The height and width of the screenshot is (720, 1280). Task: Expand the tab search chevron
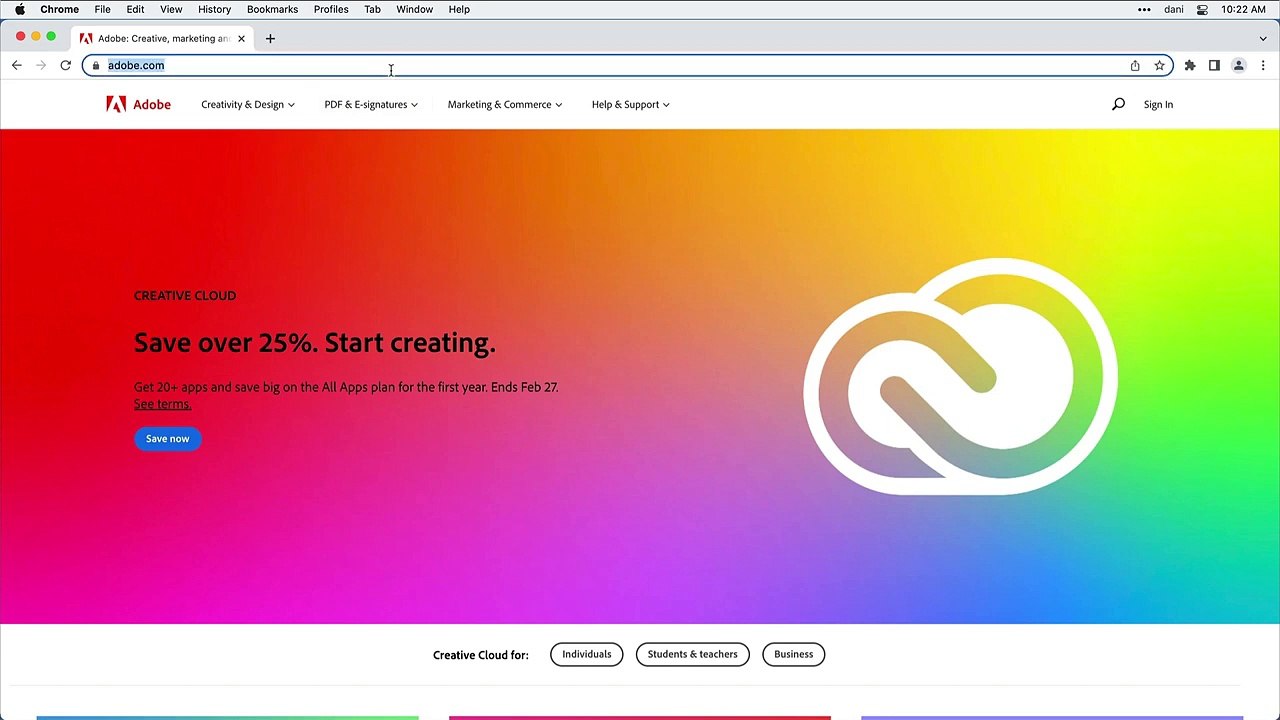(1263, 38)
